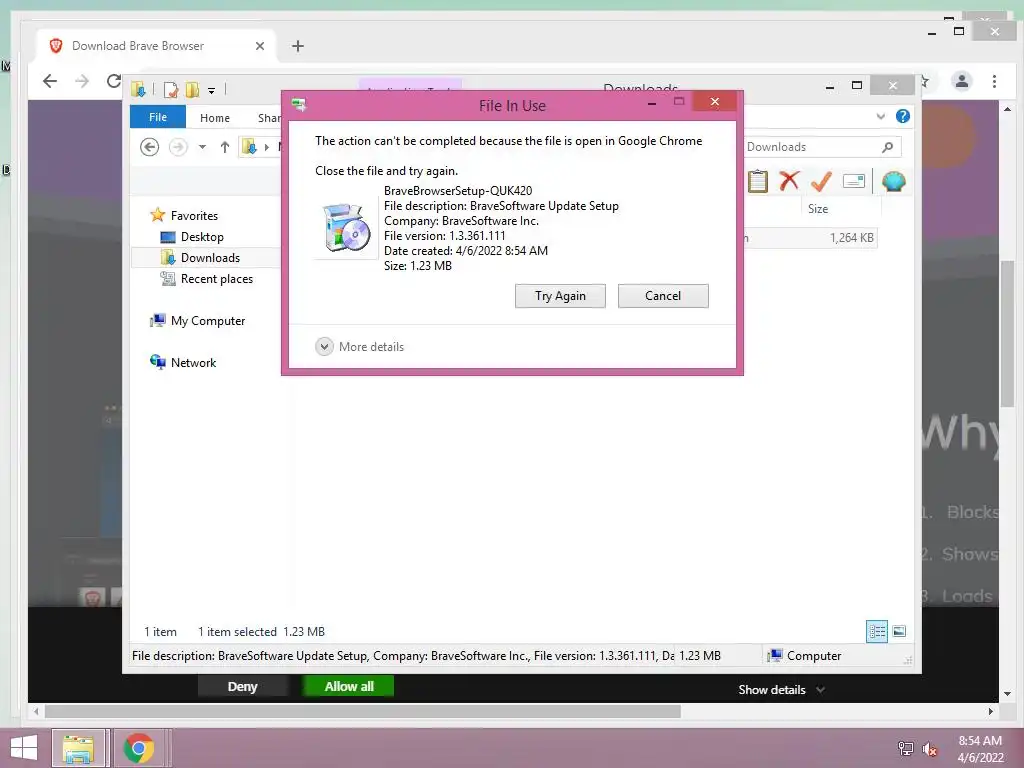This screenshot has width=1024, height=768.
Task: Click Allow all button on Brave page
Action: click(x=349, y=686)
